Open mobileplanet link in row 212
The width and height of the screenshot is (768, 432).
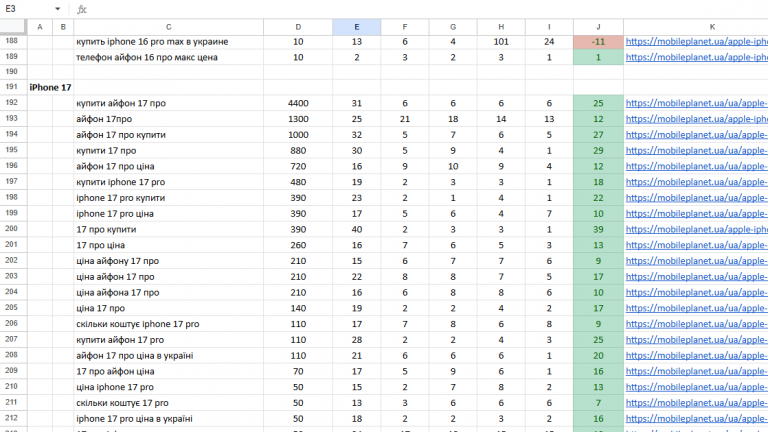click(696, 419)
